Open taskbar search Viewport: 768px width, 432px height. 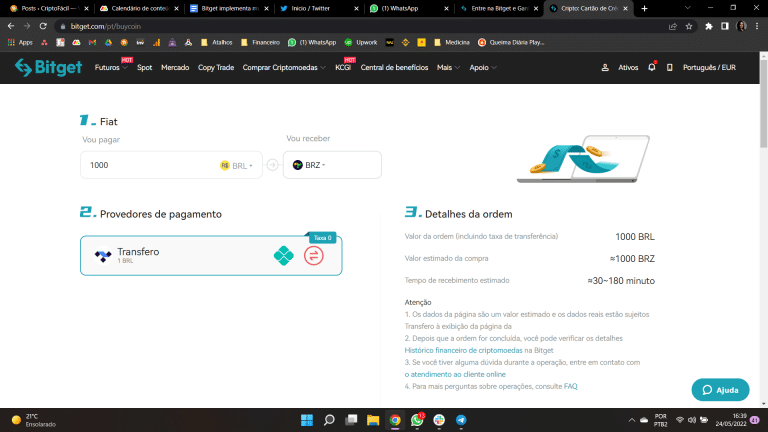pos(329,420)
